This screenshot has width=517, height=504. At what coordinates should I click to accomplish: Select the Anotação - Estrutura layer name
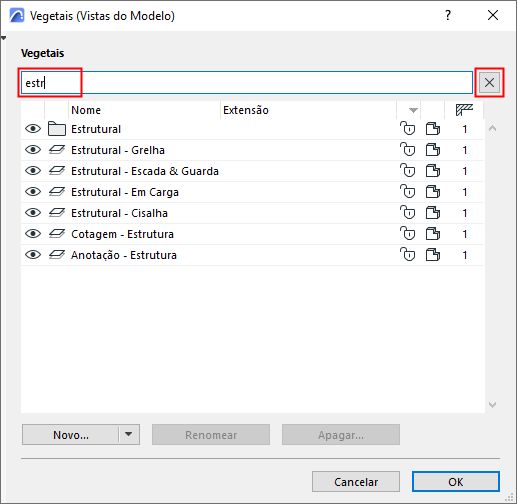click(x=124, y=255)
